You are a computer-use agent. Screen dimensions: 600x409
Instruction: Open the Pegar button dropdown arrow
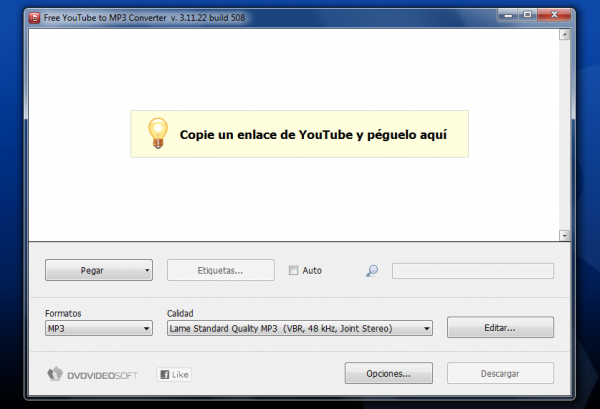[x=147, y=270]
